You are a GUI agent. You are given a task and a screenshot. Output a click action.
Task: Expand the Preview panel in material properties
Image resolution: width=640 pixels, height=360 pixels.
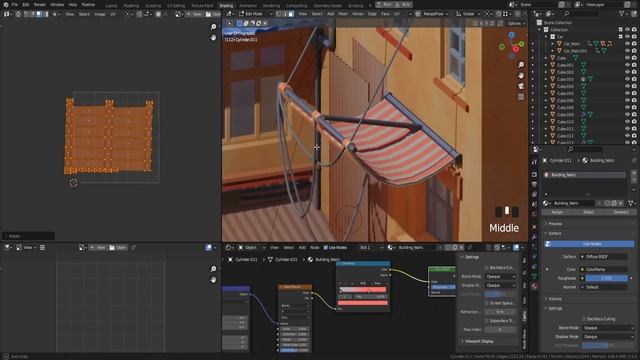point(555,224)
